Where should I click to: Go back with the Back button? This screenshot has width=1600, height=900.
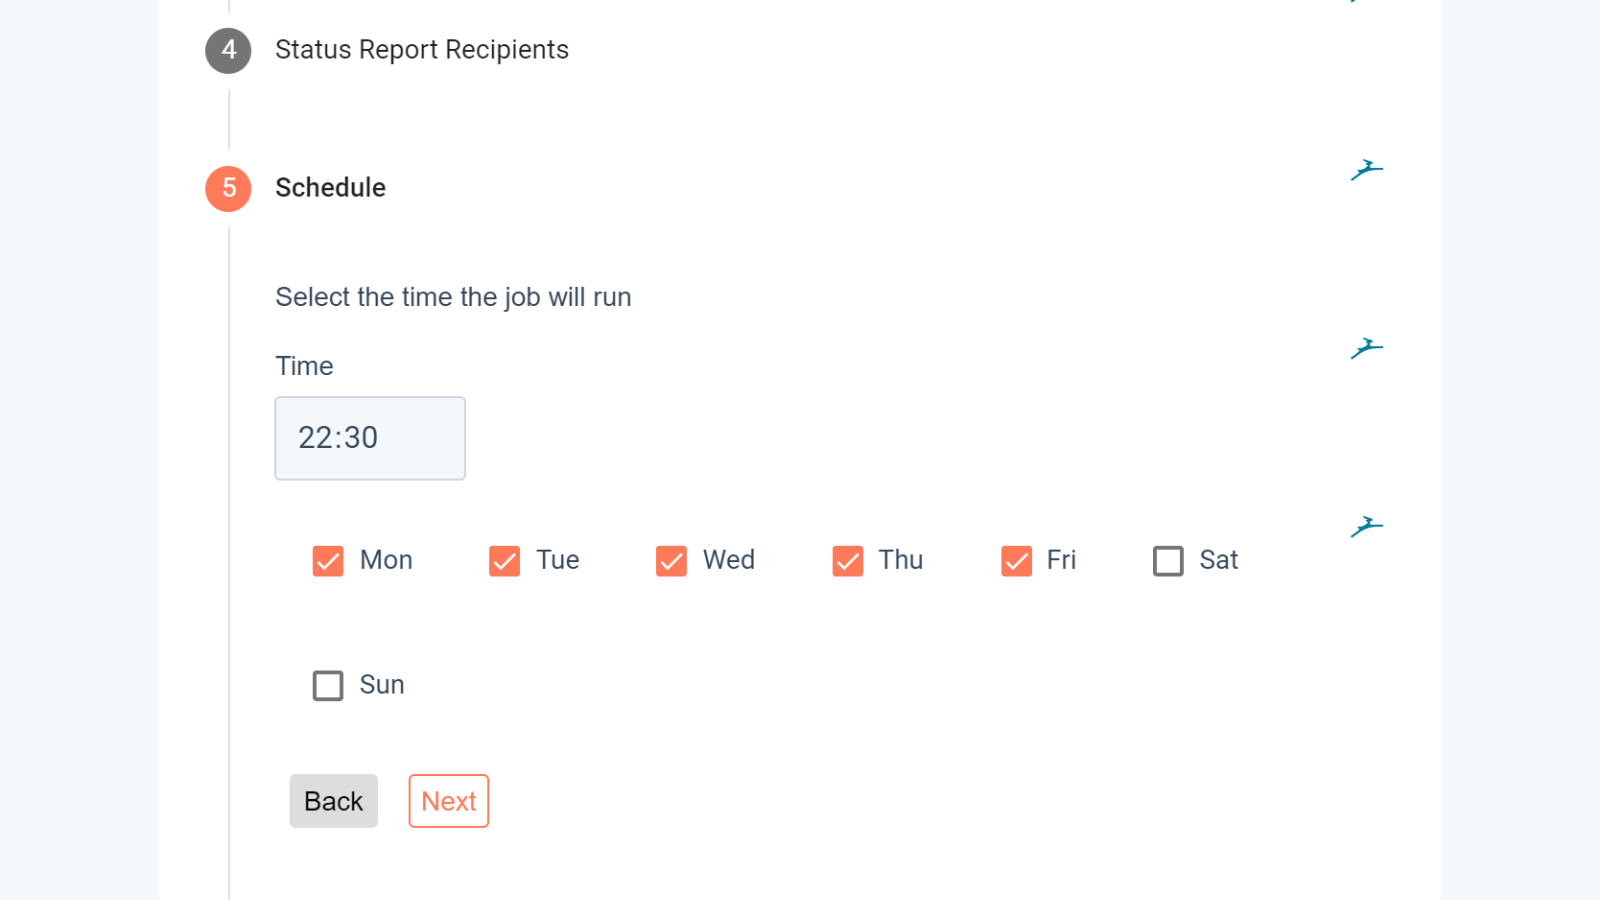click(334, 801)
